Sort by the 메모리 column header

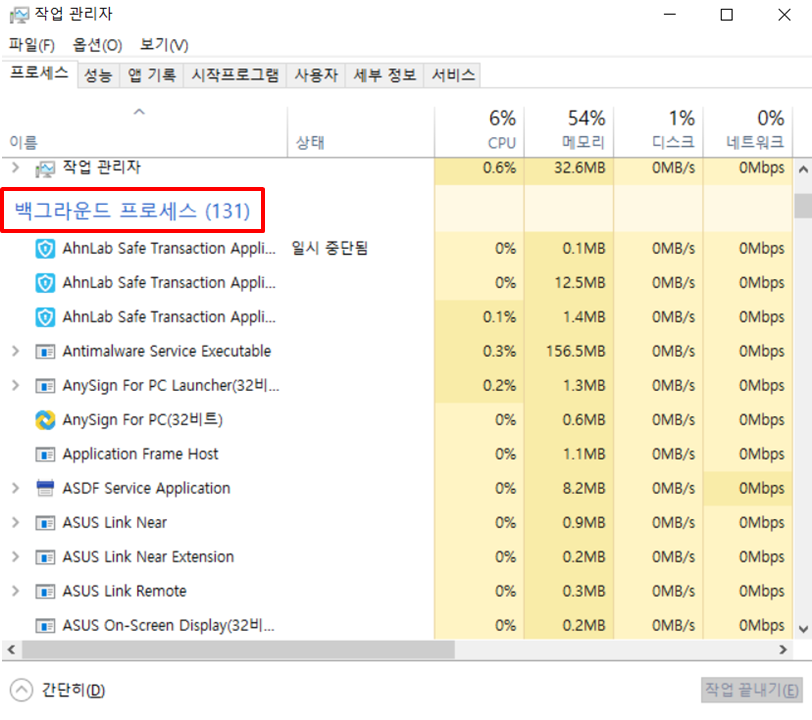[x=569, y=132]
